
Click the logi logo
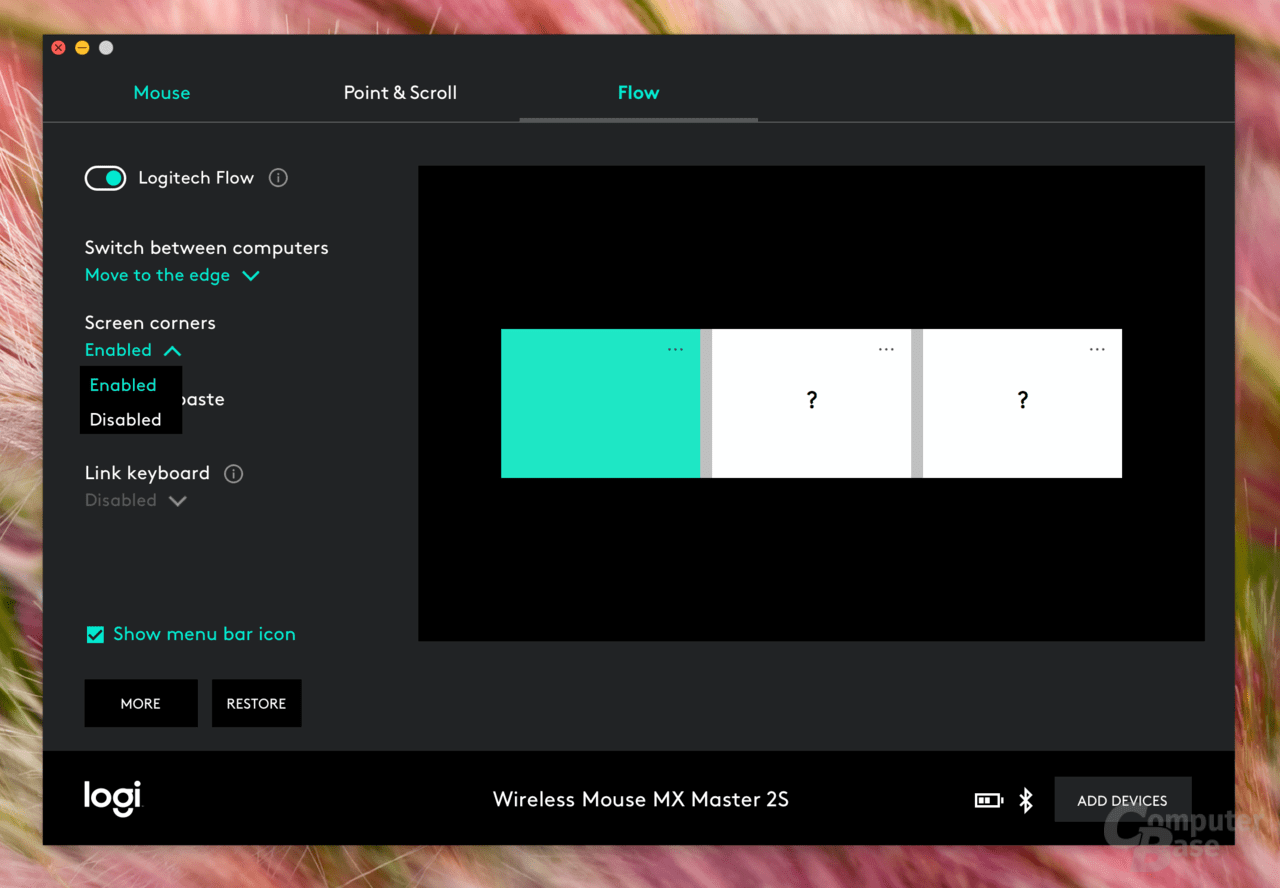coord(113,798)
